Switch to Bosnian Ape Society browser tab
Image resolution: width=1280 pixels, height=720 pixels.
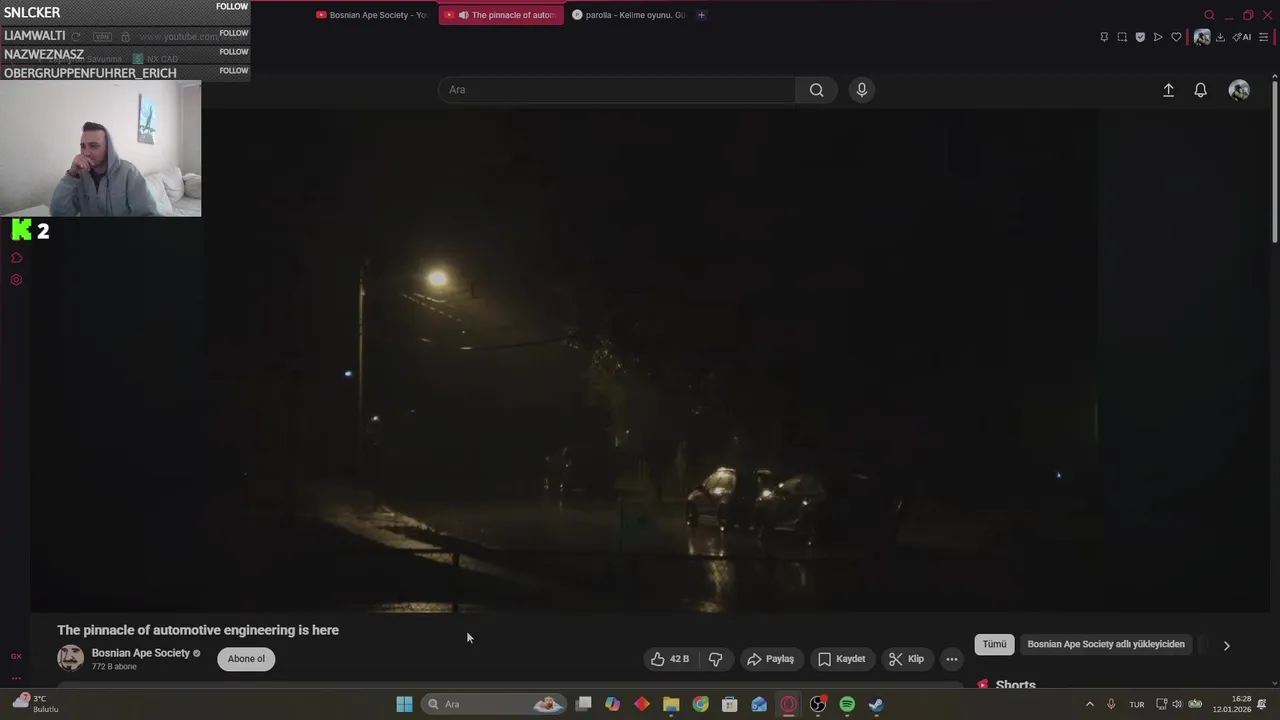371,15
